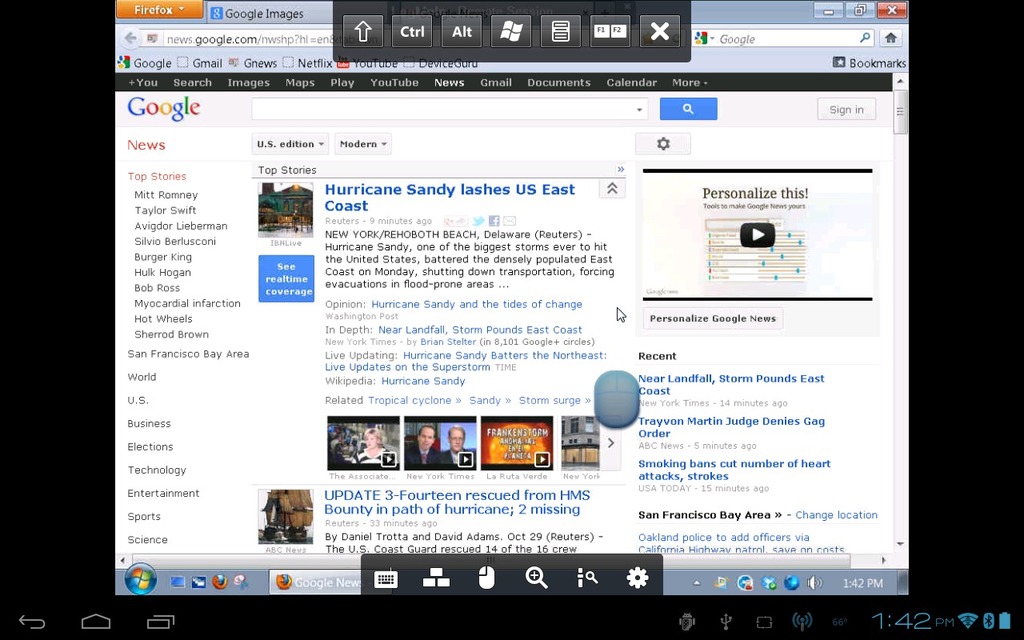Open the Hurricane Sandy lashes US East Coast headline

point(450,197)
